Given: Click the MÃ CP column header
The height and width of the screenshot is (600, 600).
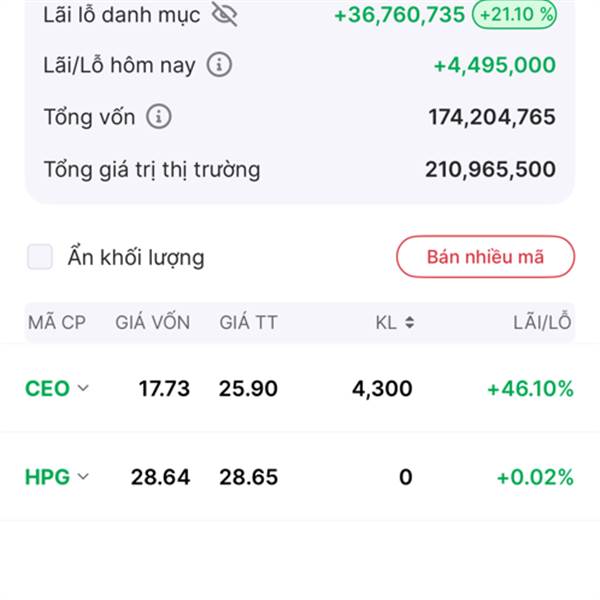Looking at the screenshot, I should coord(56,322).
